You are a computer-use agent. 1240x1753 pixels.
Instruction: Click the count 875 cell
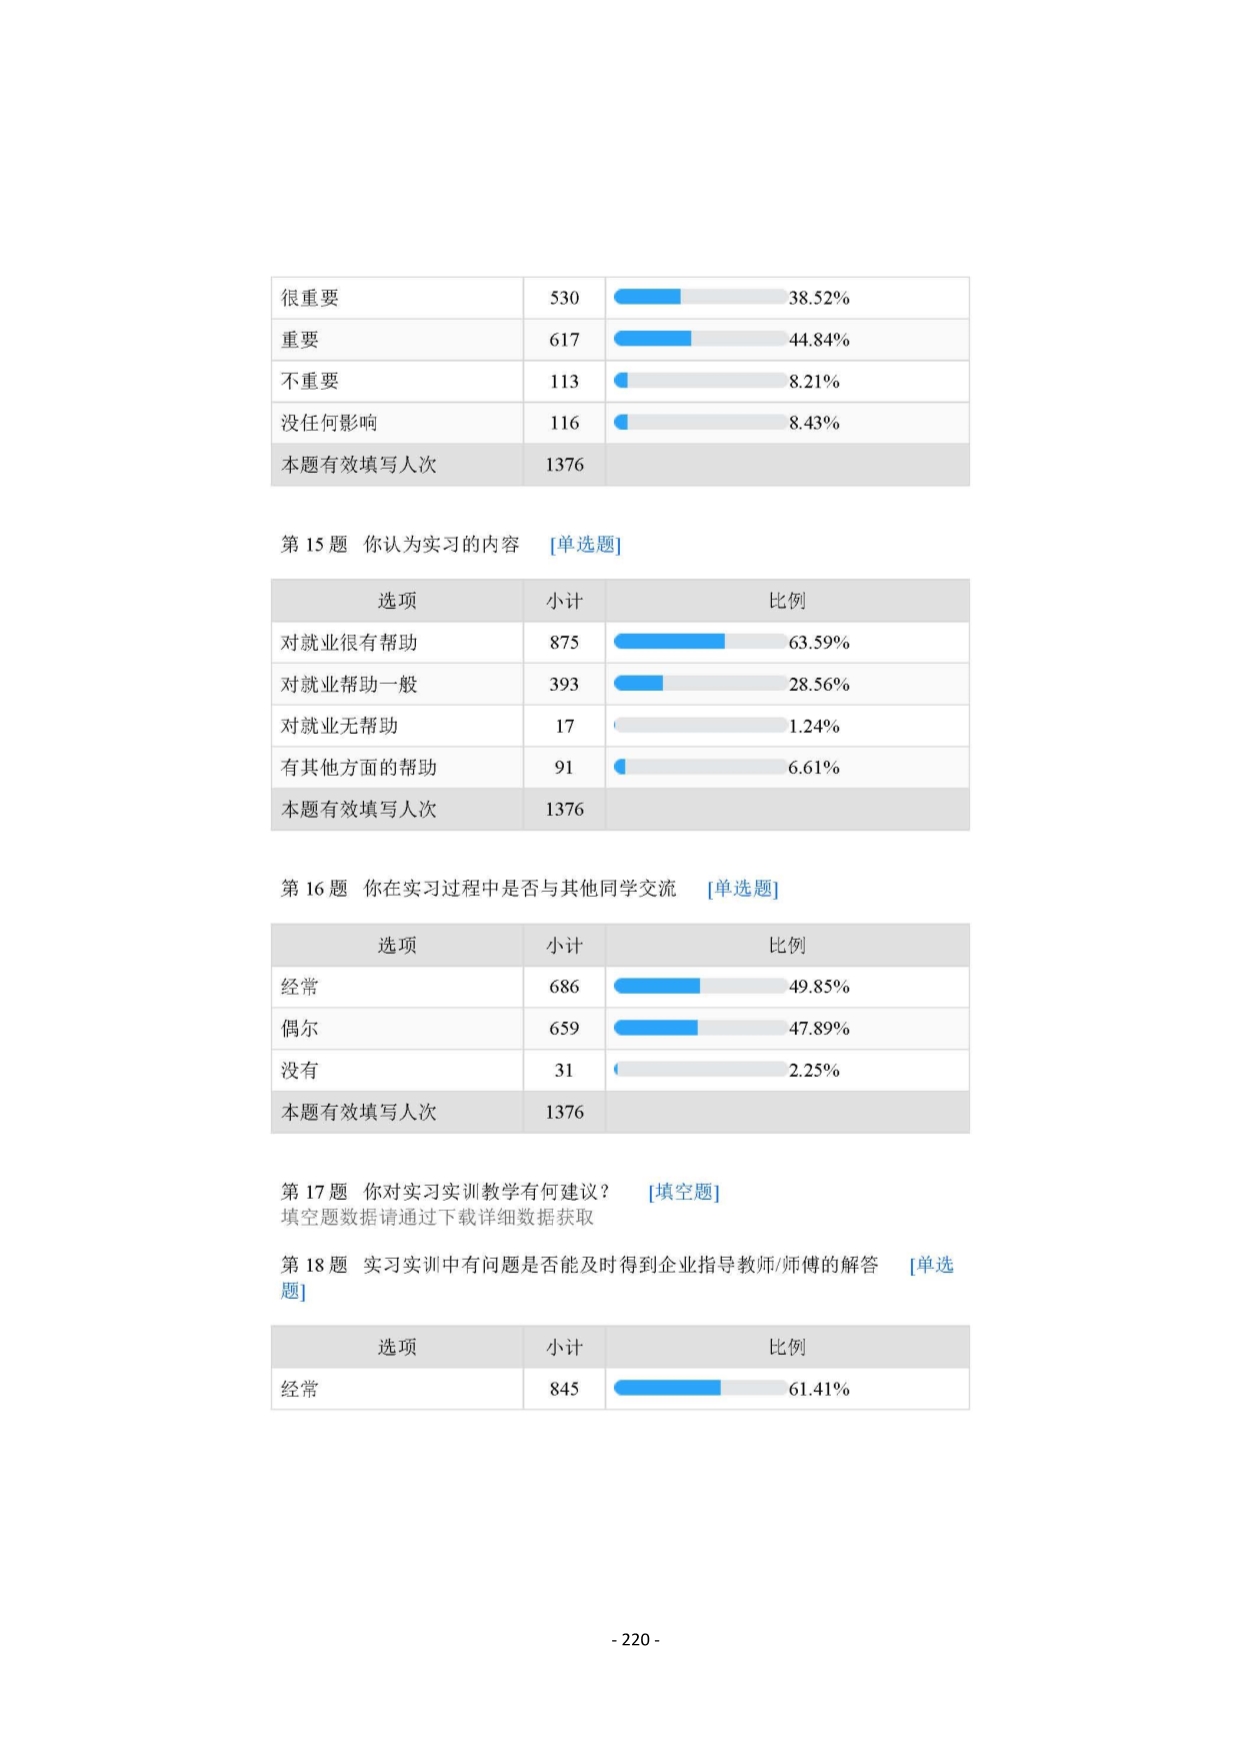tap(564, 643)
